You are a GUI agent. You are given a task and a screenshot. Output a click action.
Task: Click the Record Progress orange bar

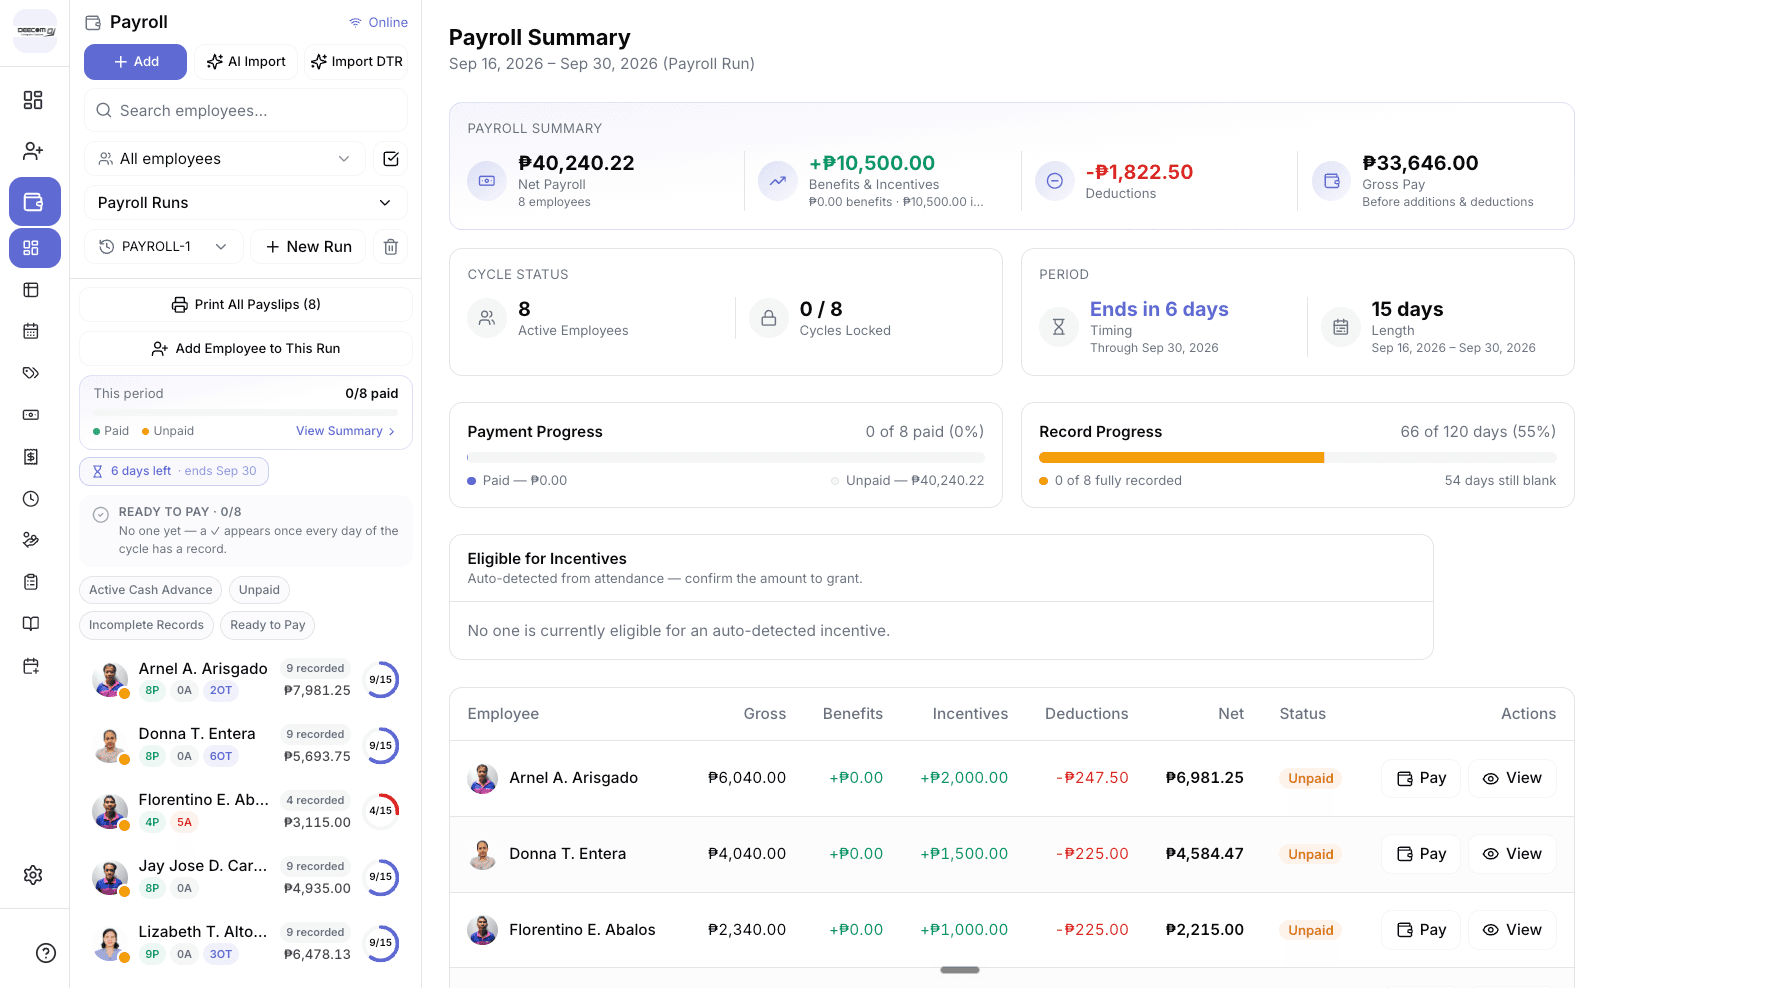coord(1181,458)
